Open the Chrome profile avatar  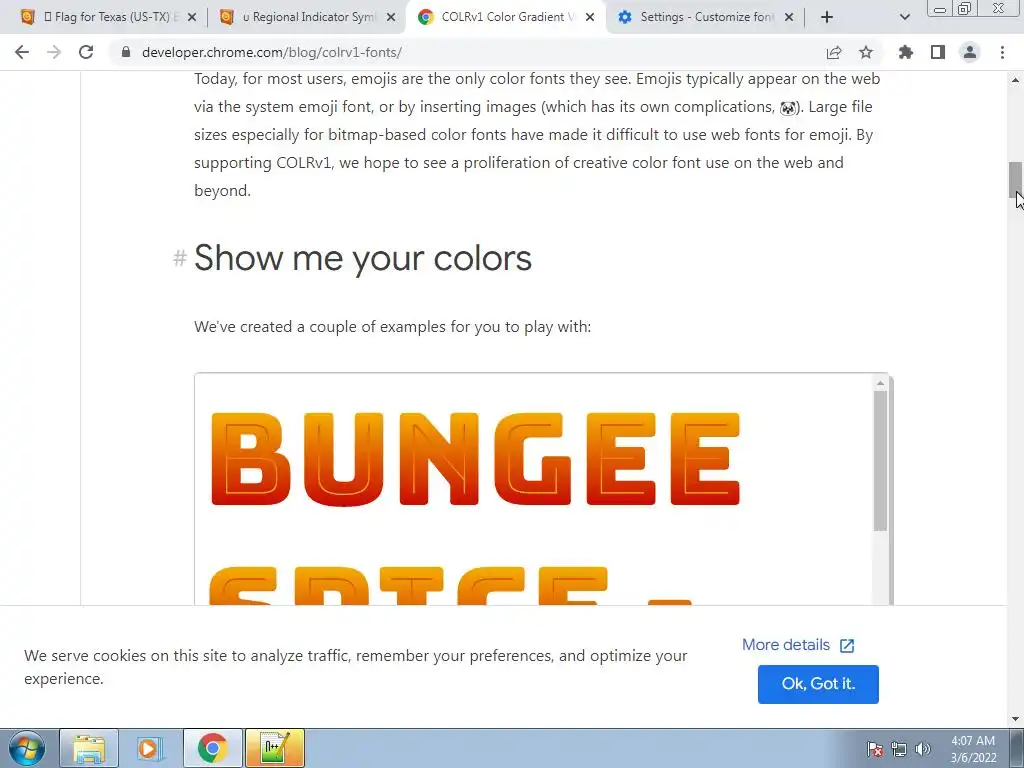click(x=970, y=52)
